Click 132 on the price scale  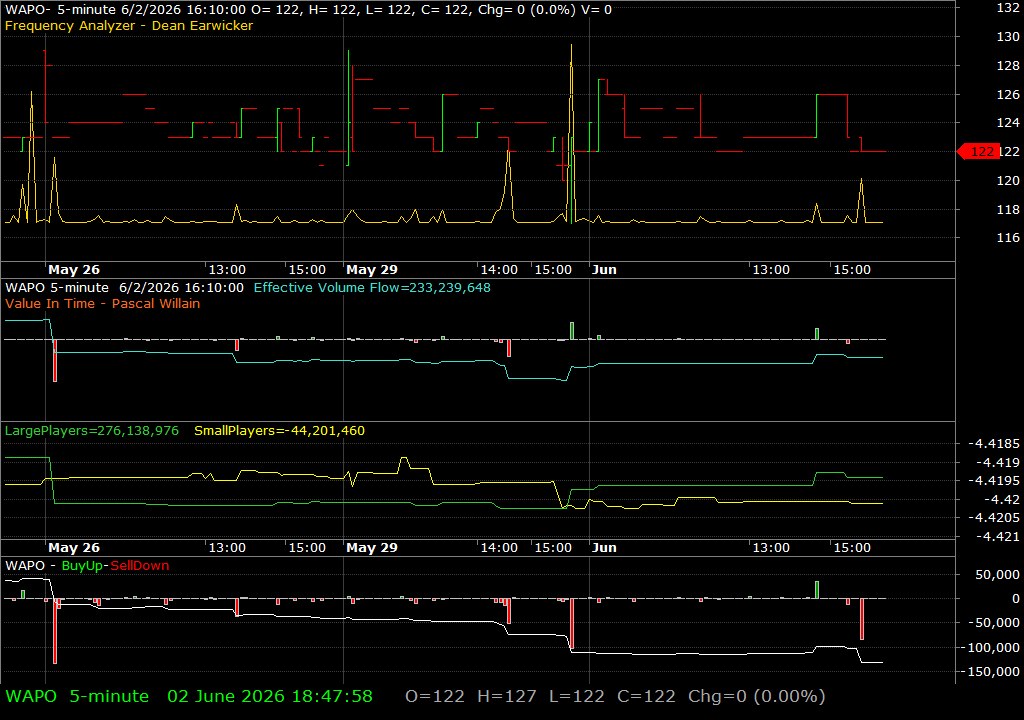coord(1008,8)
